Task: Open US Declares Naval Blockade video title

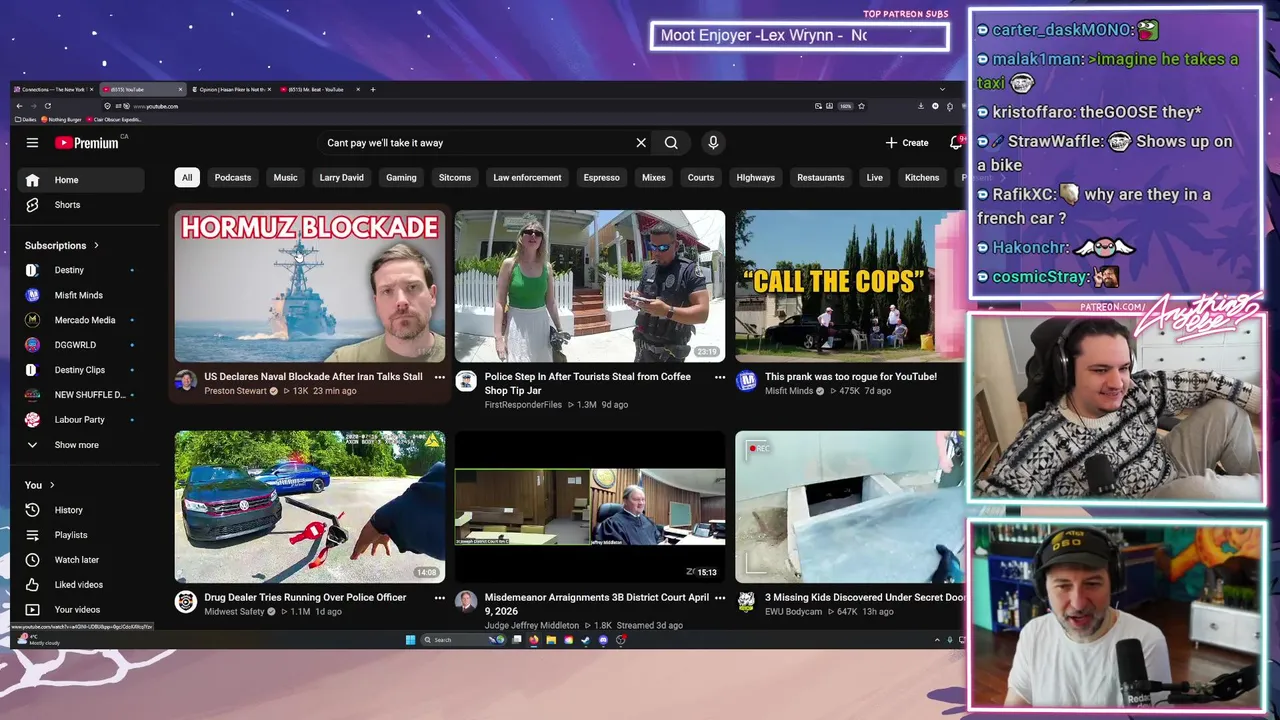Action: point(313,377)
